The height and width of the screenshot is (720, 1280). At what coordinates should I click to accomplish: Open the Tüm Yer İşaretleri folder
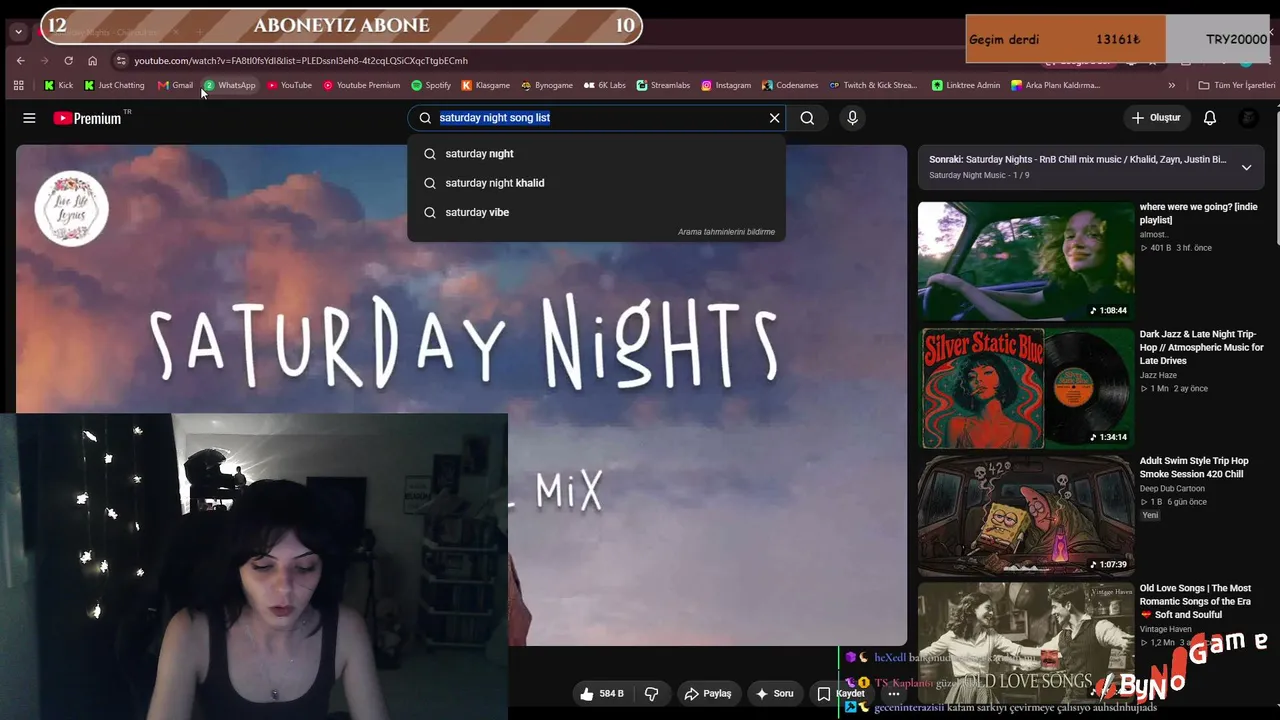[x=1237, y=85]
